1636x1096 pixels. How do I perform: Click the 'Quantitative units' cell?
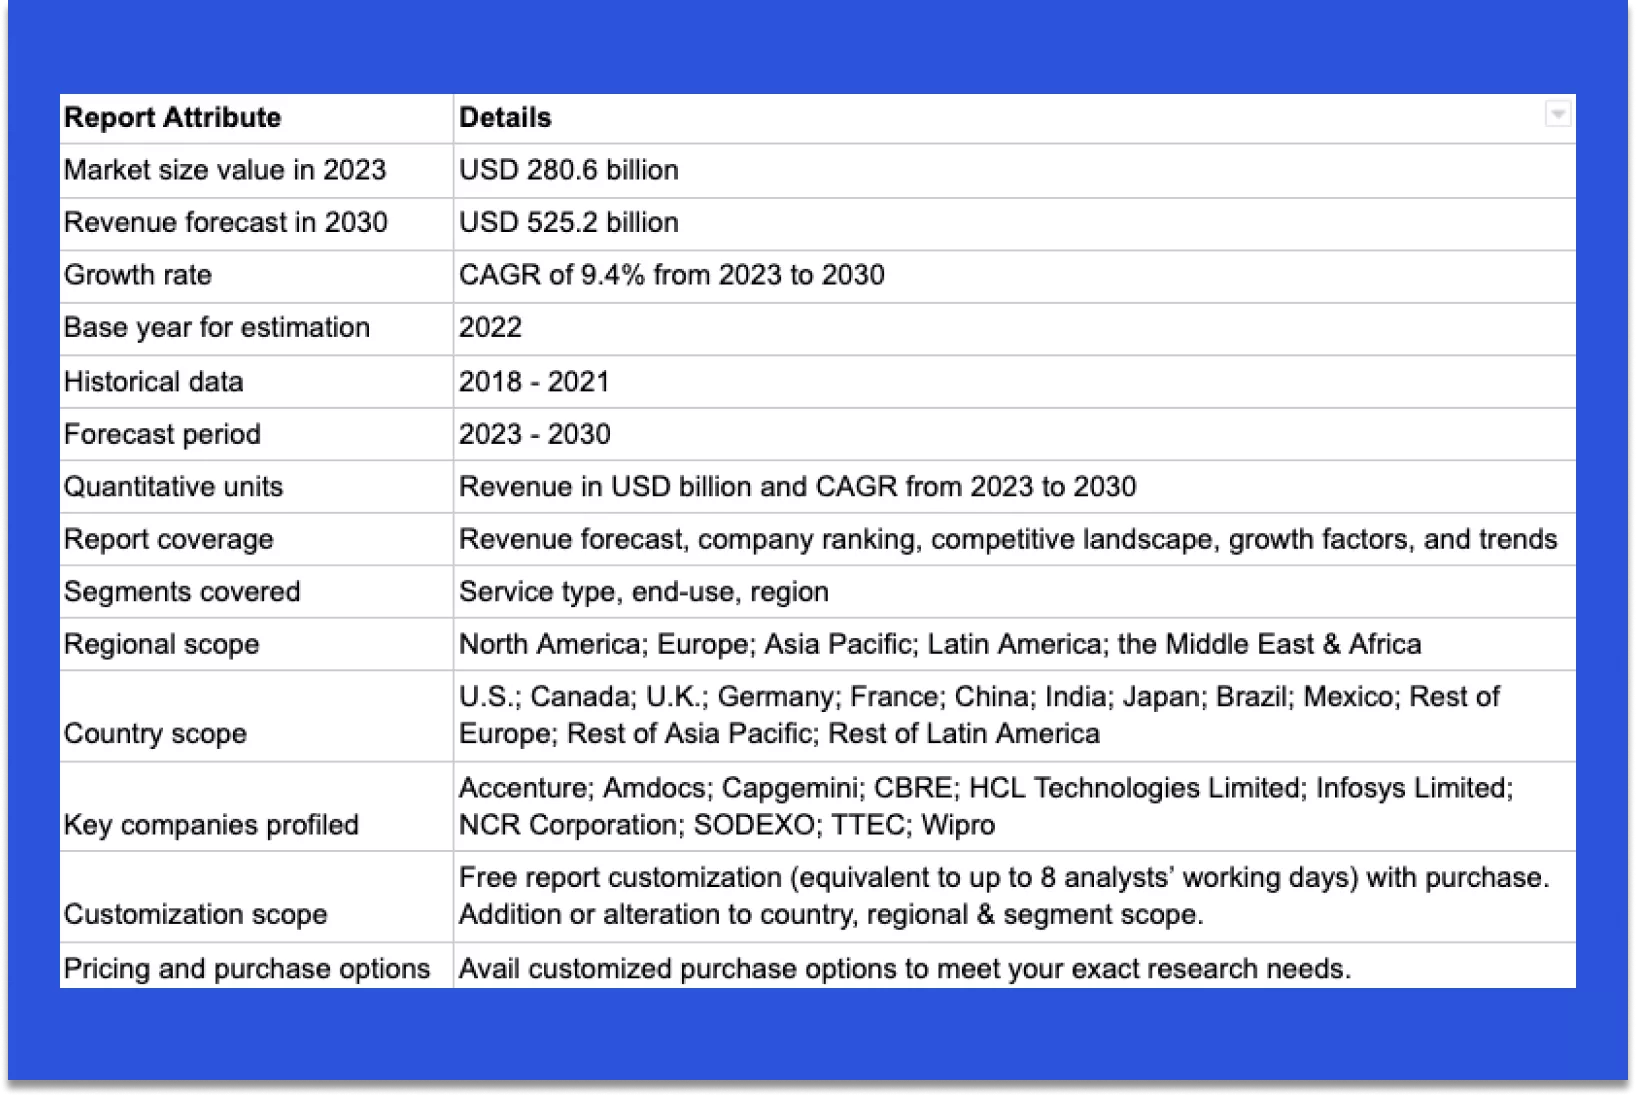pyautogui.click(x=256, y=487)
